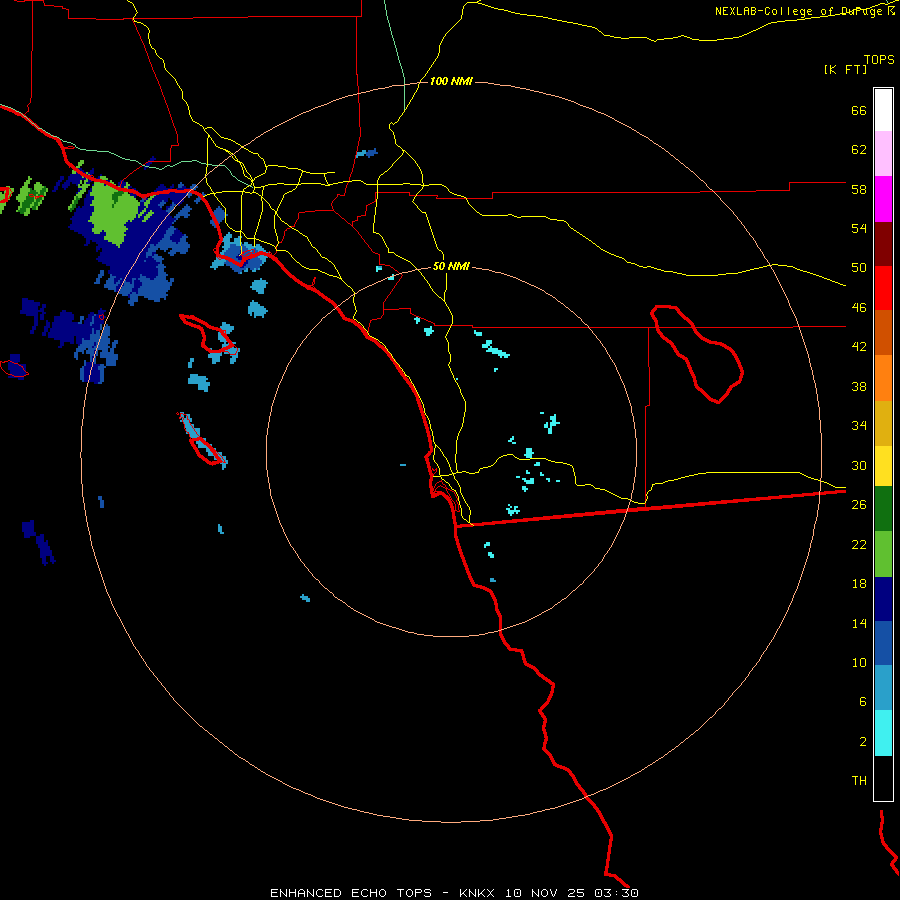
Task: Click the "ENHANCED ECHO TOPS" caption title
Action: [351, 893]
